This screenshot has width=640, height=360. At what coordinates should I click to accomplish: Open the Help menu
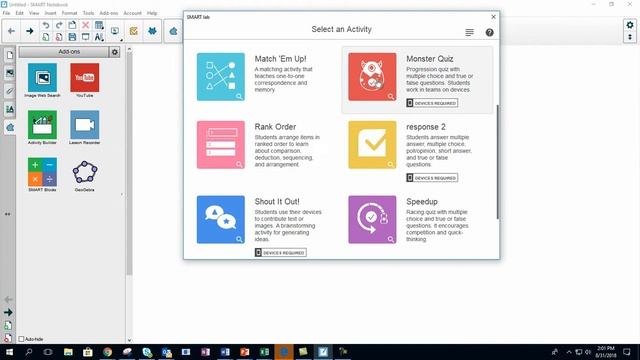(x=152, y=13)
